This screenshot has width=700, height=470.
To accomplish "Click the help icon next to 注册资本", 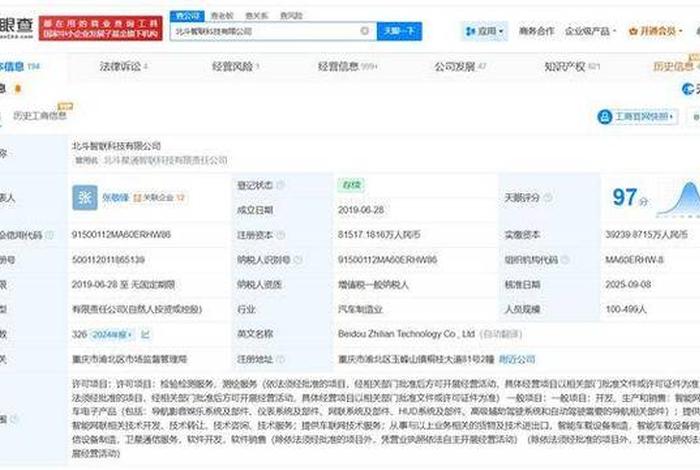I will 280,235.
